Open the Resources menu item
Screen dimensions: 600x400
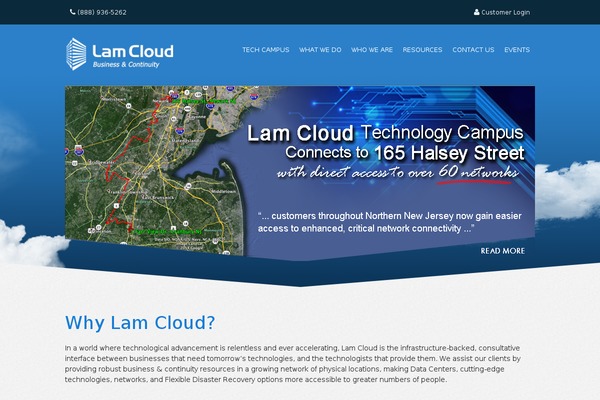coord(422,50)
